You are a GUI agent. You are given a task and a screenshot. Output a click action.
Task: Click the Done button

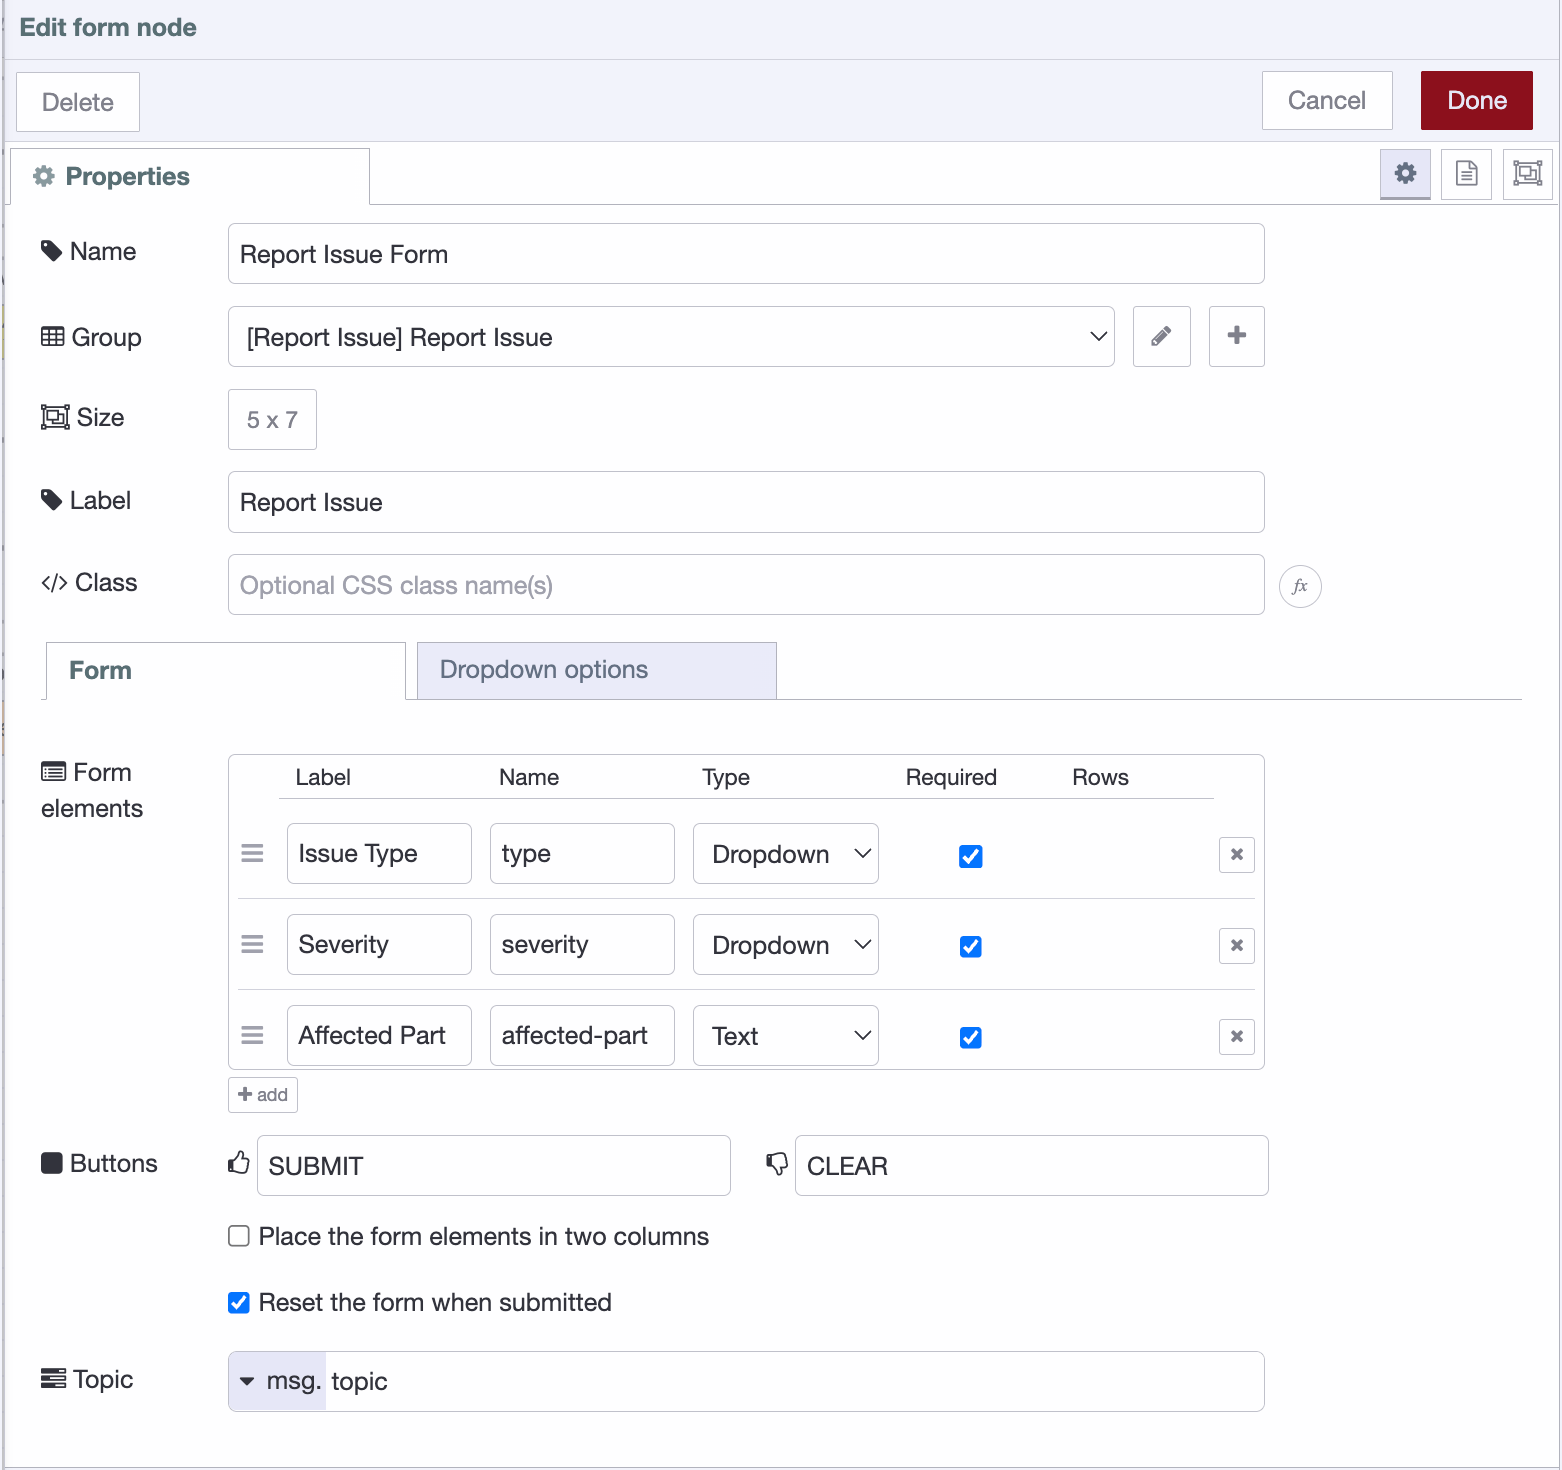coord(1476,100)
